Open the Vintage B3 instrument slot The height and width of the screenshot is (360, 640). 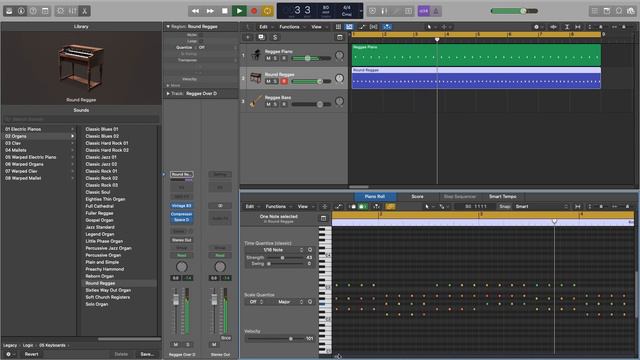(x=182, y=206)
